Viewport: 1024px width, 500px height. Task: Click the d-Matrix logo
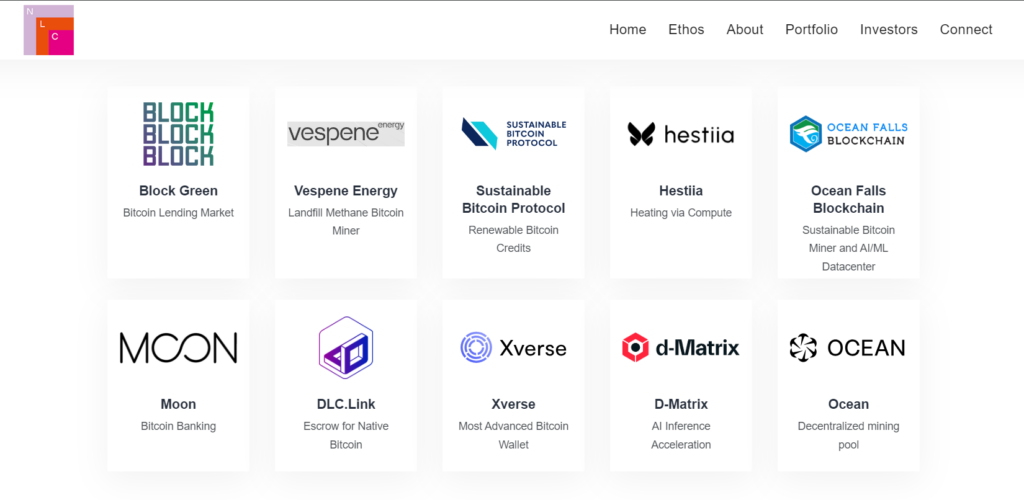681,347
